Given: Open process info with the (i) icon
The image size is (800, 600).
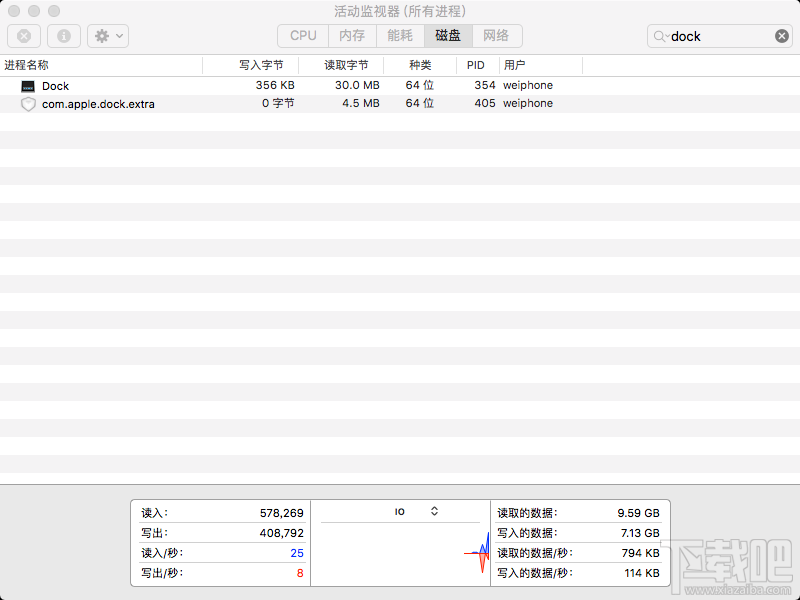Looking at the screenshot, I should click(x=63, y=36).
